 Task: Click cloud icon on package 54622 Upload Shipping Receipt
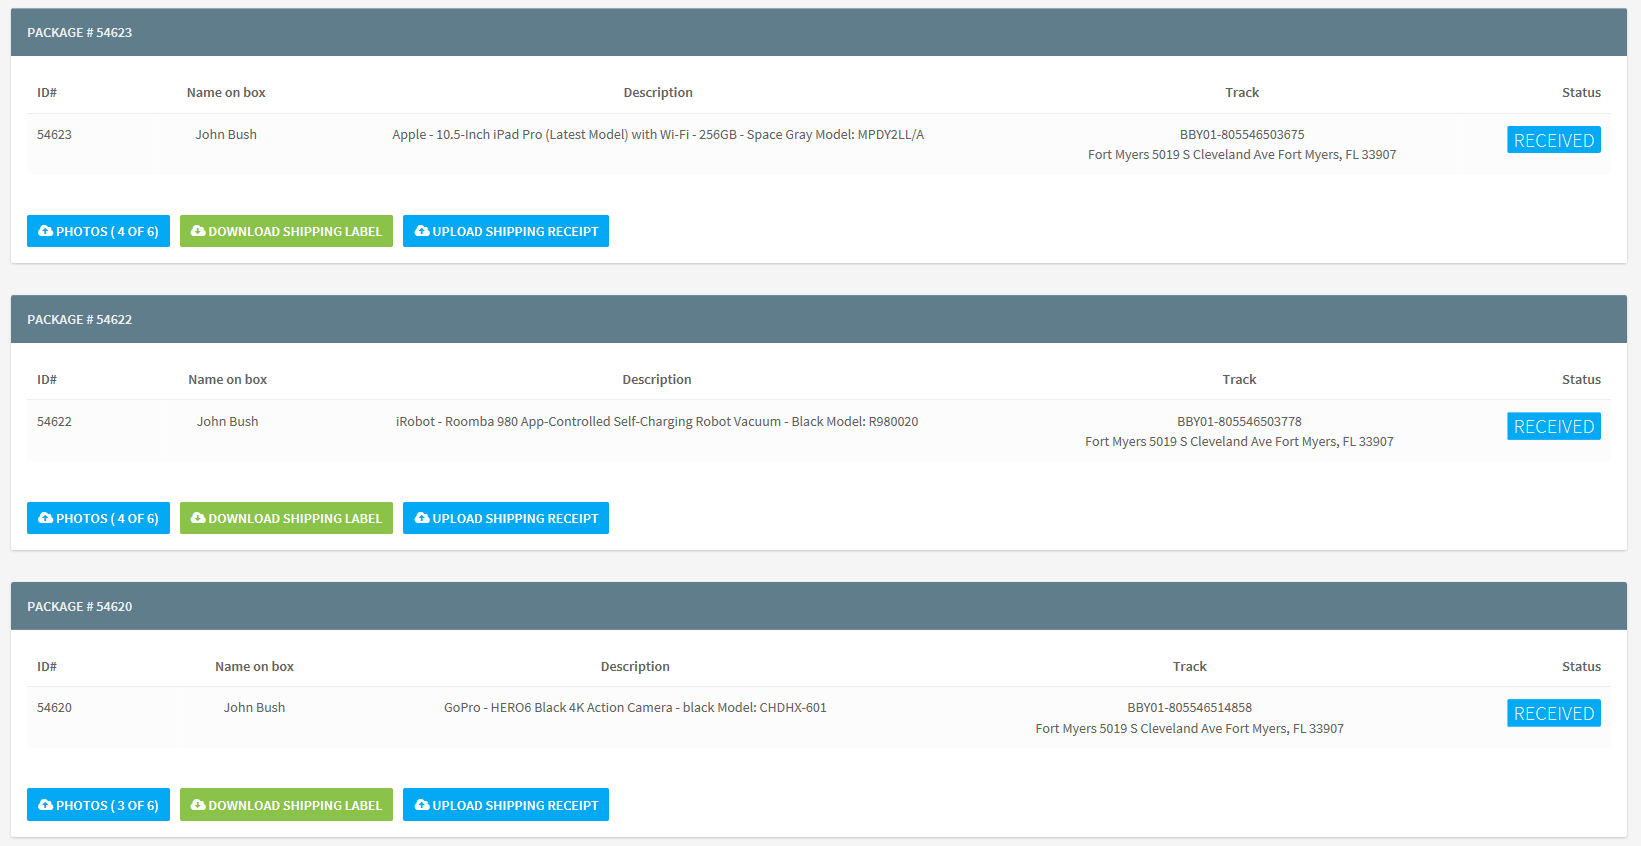422,518
